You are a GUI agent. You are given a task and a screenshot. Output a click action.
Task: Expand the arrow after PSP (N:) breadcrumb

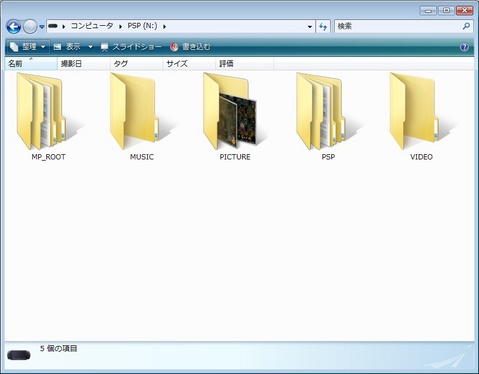coord(165,26)
